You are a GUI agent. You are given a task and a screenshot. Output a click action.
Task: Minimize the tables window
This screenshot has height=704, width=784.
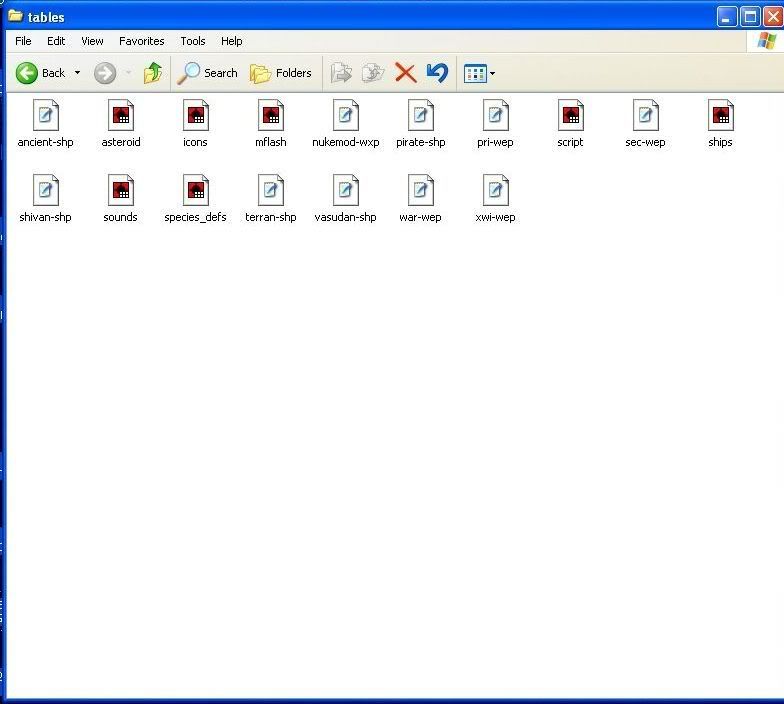726,16
